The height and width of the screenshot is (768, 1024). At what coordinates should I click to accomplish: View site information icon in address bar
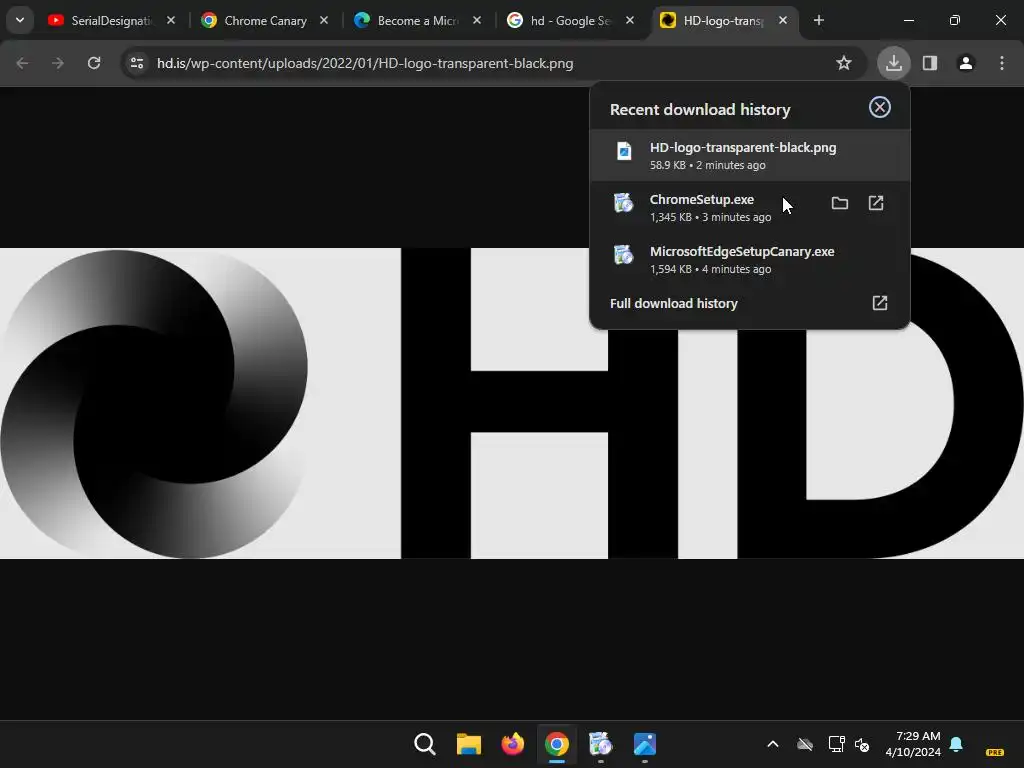137,63
